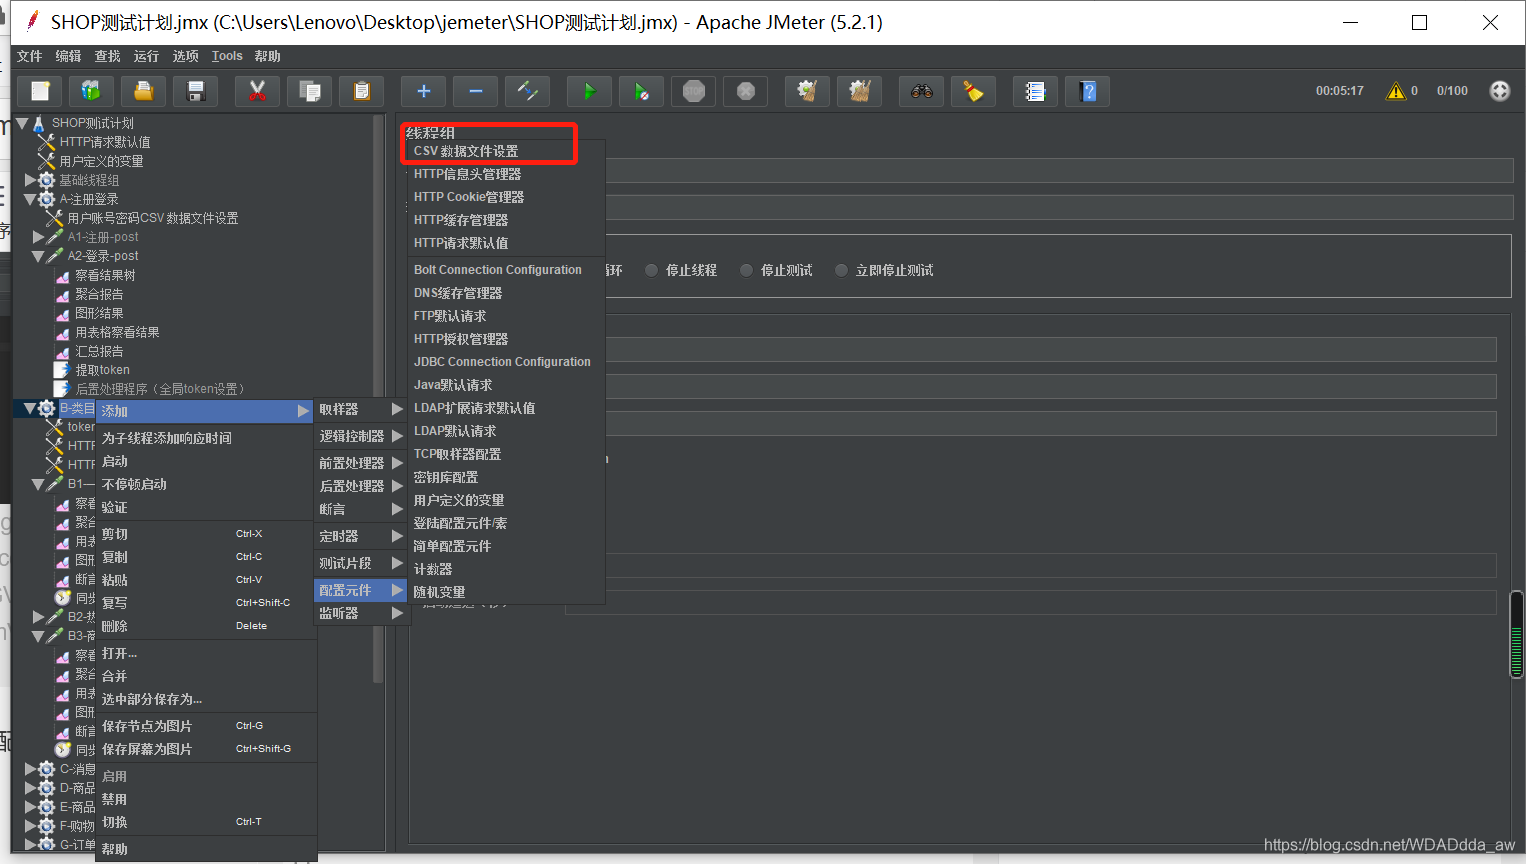Click the Shutdown test icon

click(x=745, y=91)
